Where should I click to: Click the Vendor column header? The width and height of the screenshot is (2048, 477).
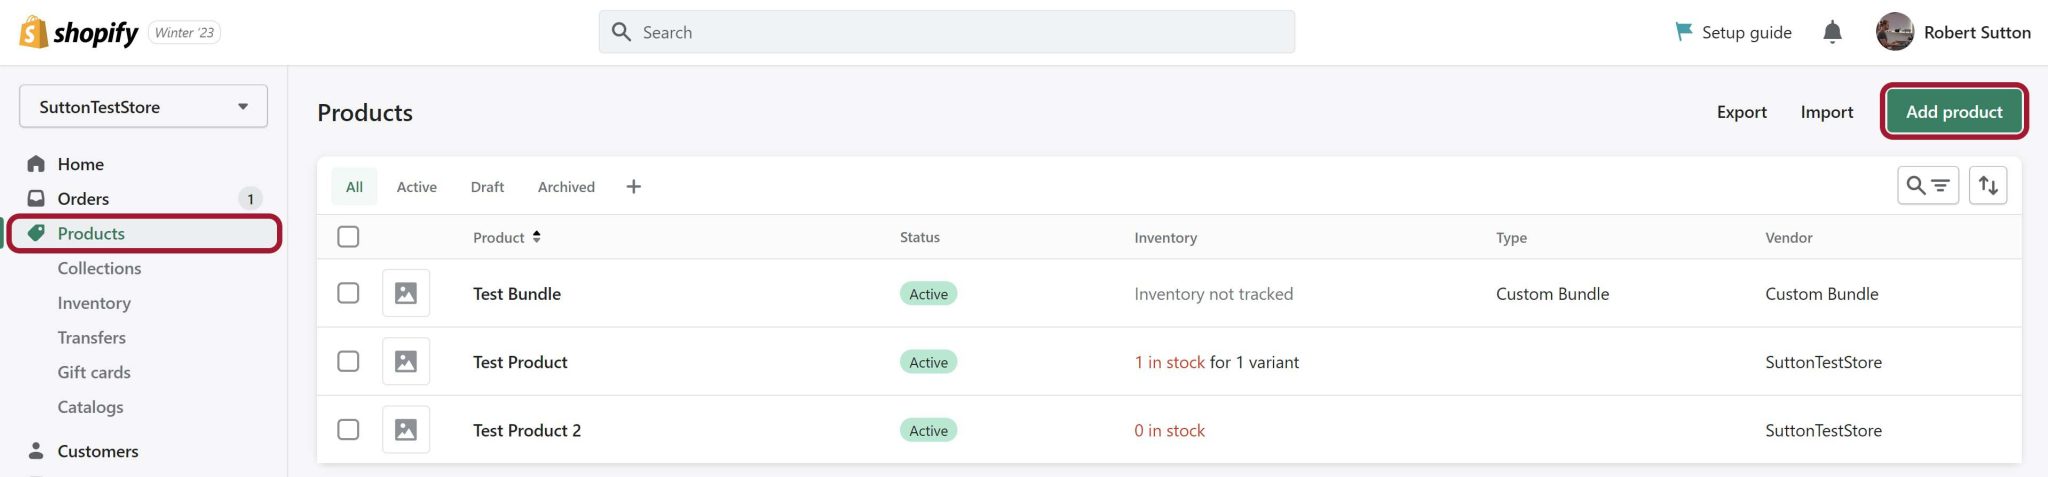tap(1788, 237)
